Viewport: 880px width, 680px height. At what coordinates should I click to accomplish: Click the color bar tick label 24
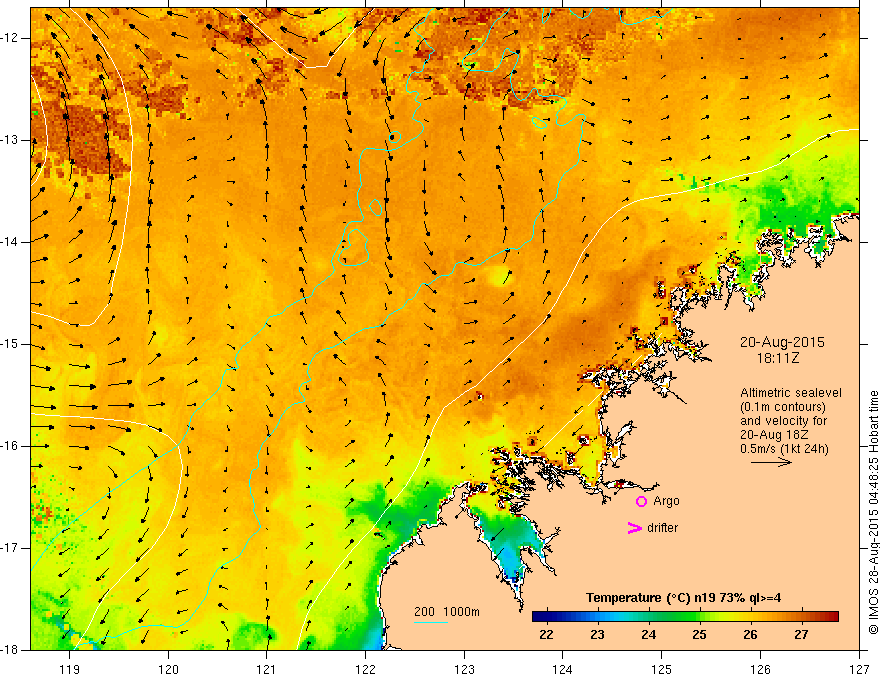(648, 635)
